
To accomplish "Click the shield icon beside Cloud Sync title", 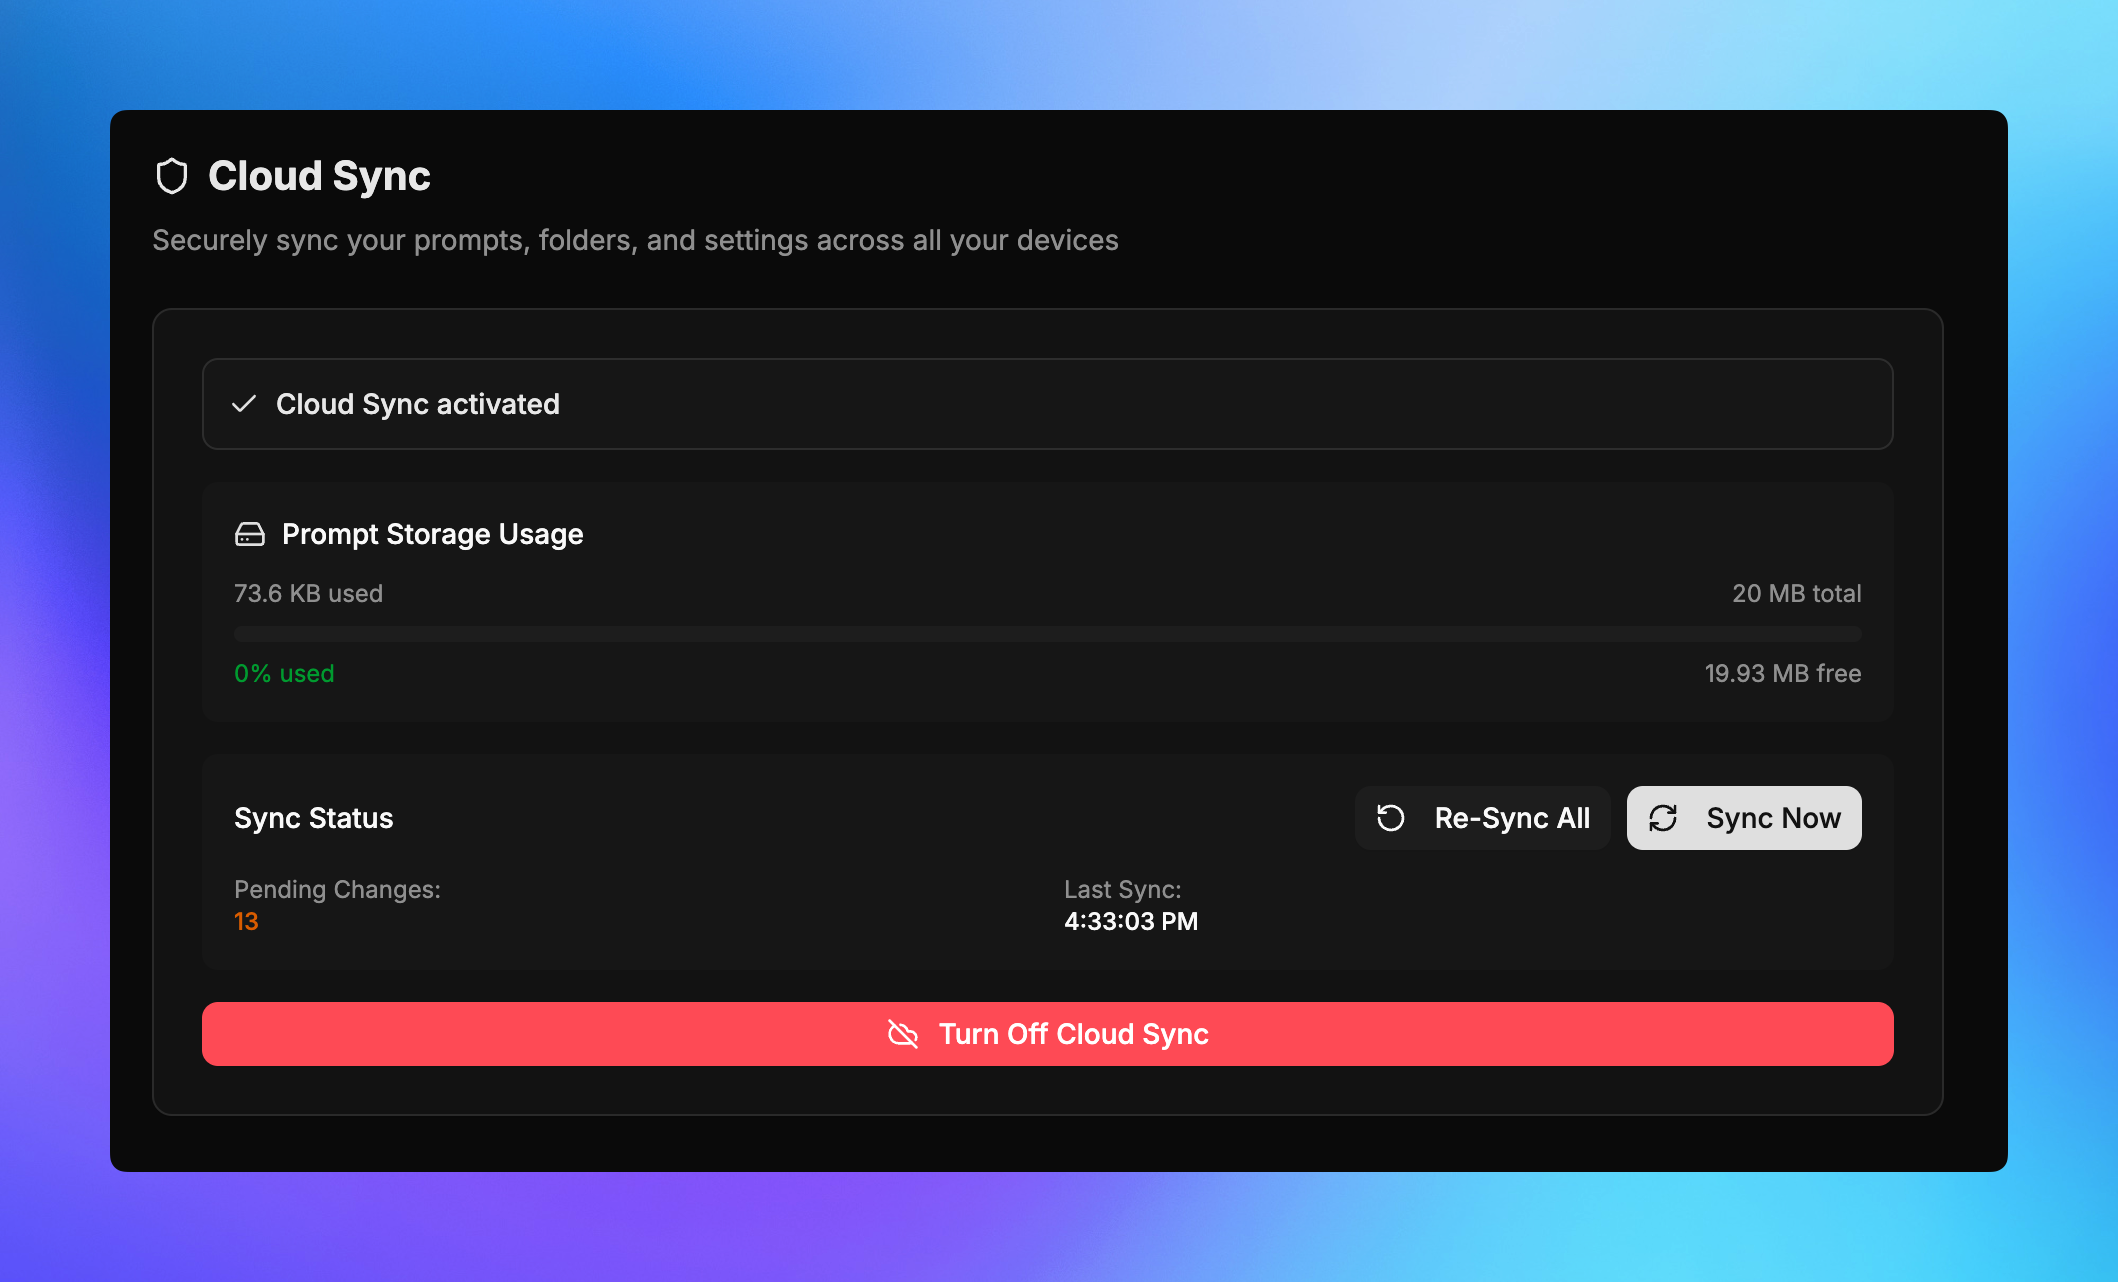I will pyautogui.click(x=172, y=176).
